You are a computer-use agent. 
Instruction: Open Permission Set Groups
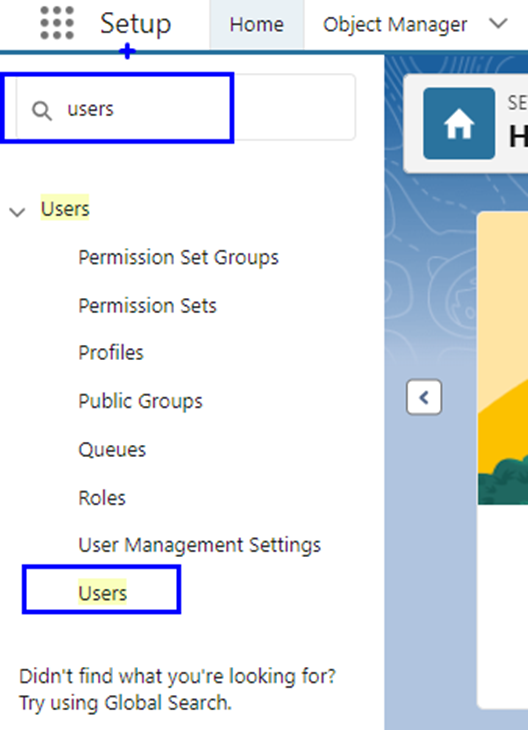(x=178, y=258)
